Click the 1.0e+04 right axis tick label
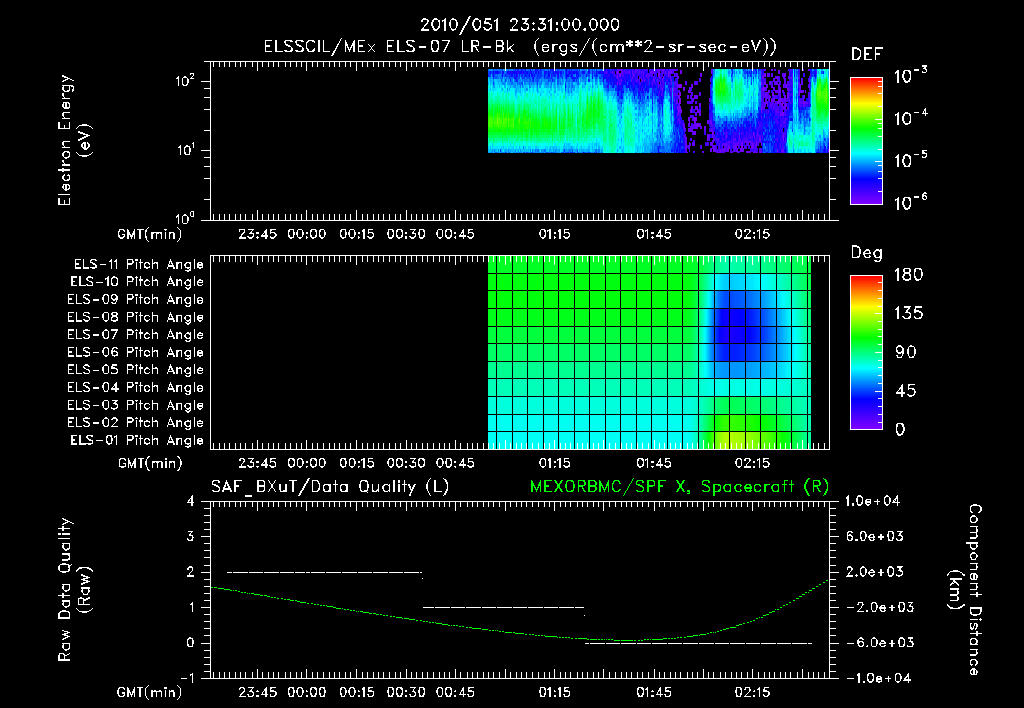The height and width of the screenshot is (708, 1024). [x=872, y=501]
